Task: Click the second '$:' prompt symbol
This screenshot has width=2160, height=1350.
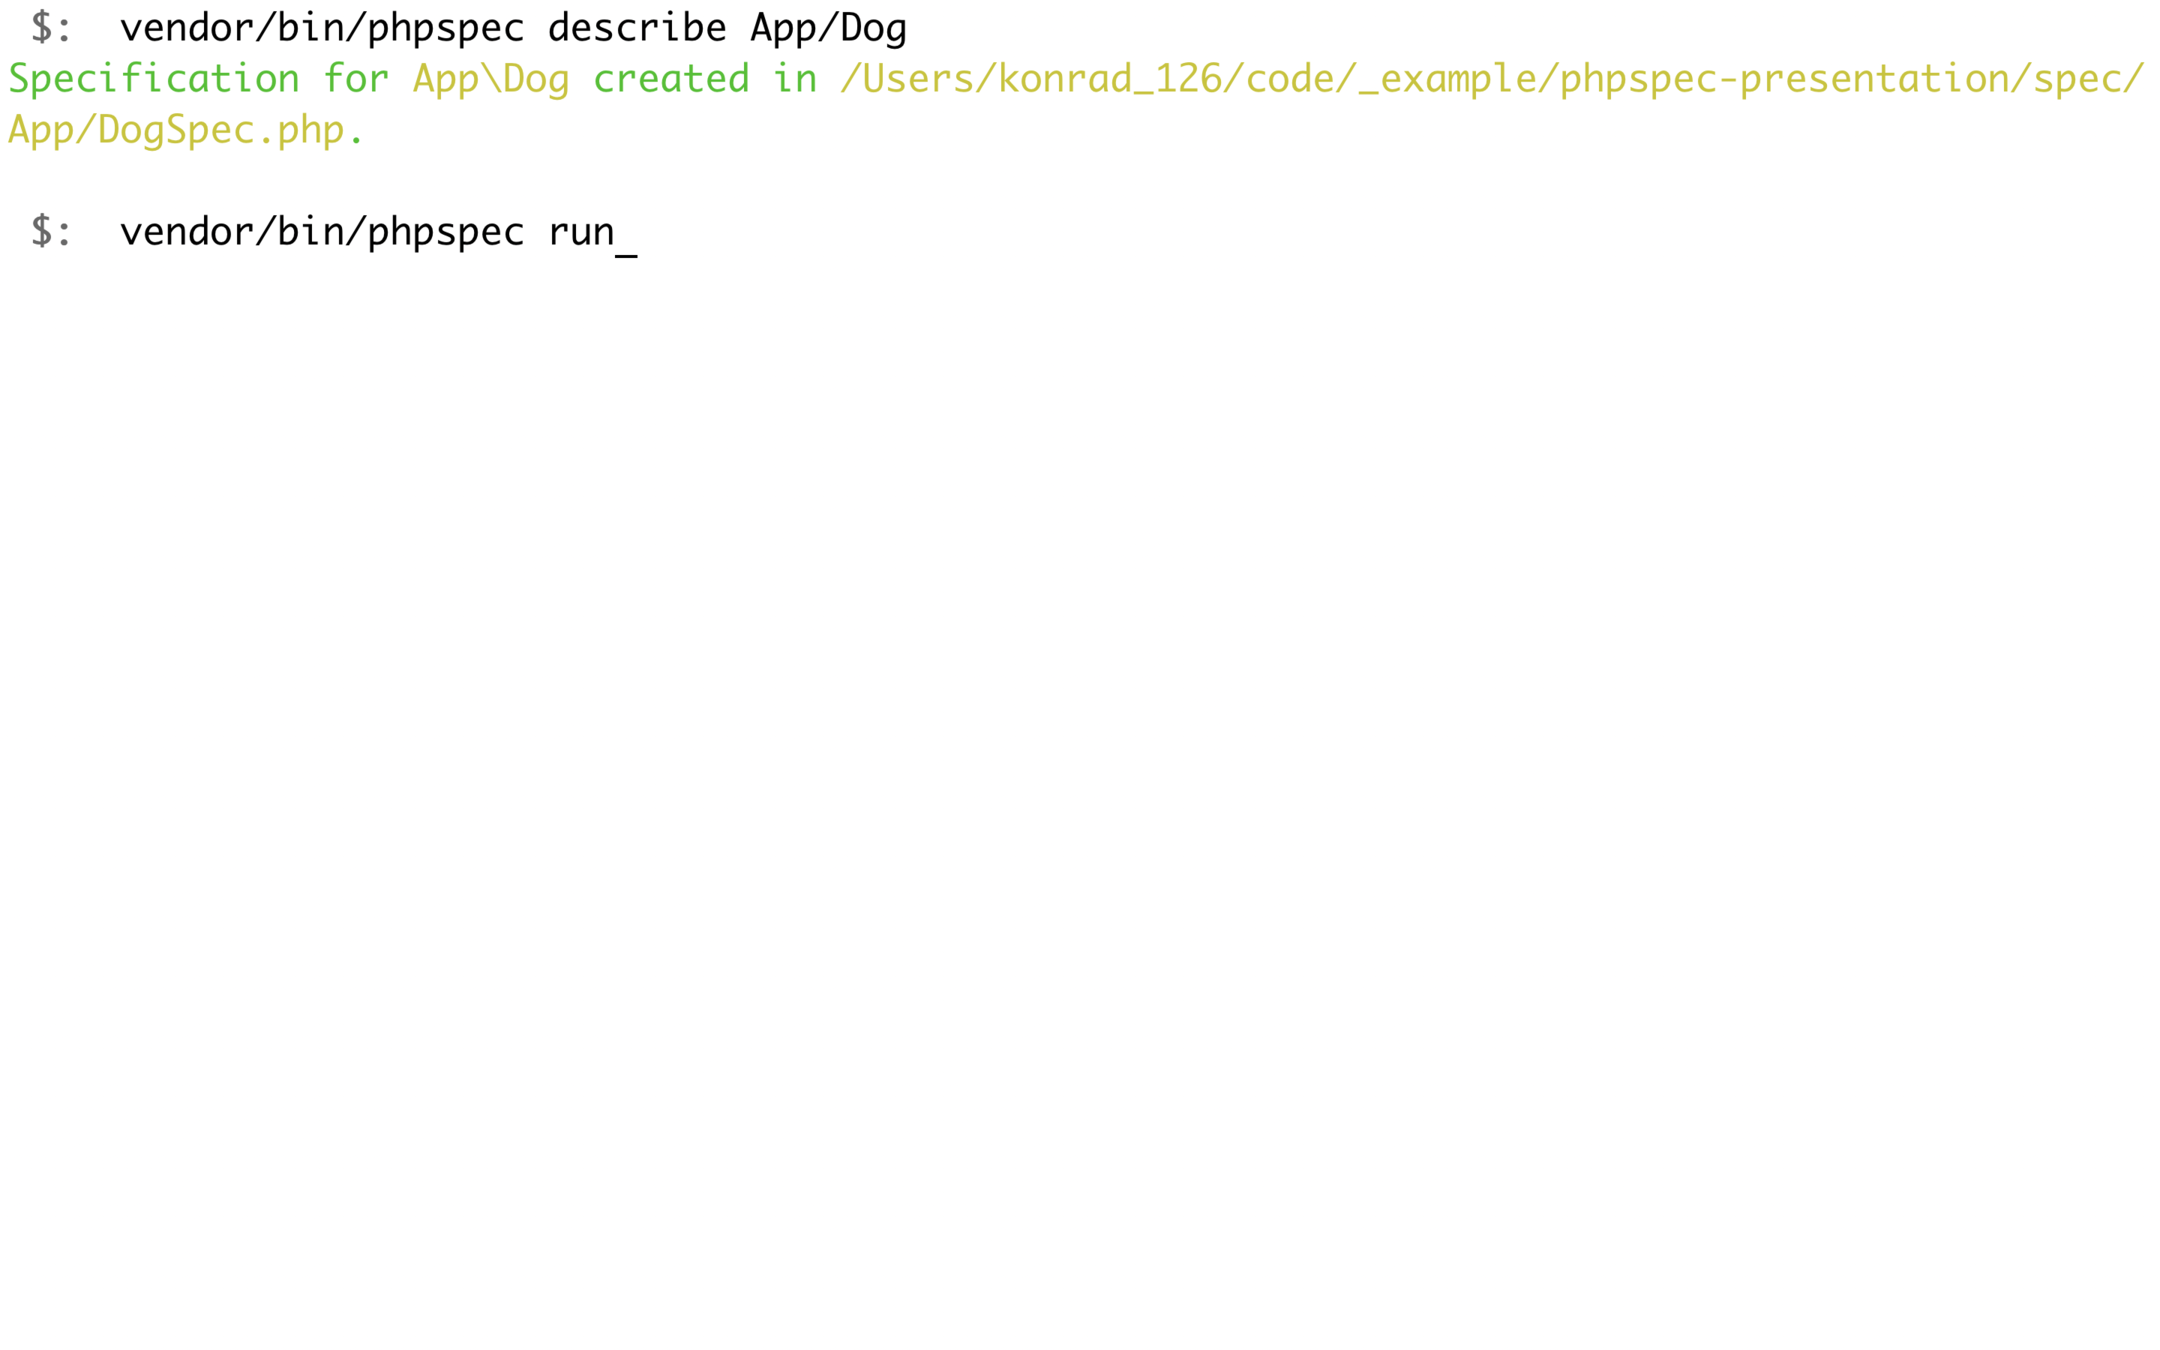Action: [51, 232]
